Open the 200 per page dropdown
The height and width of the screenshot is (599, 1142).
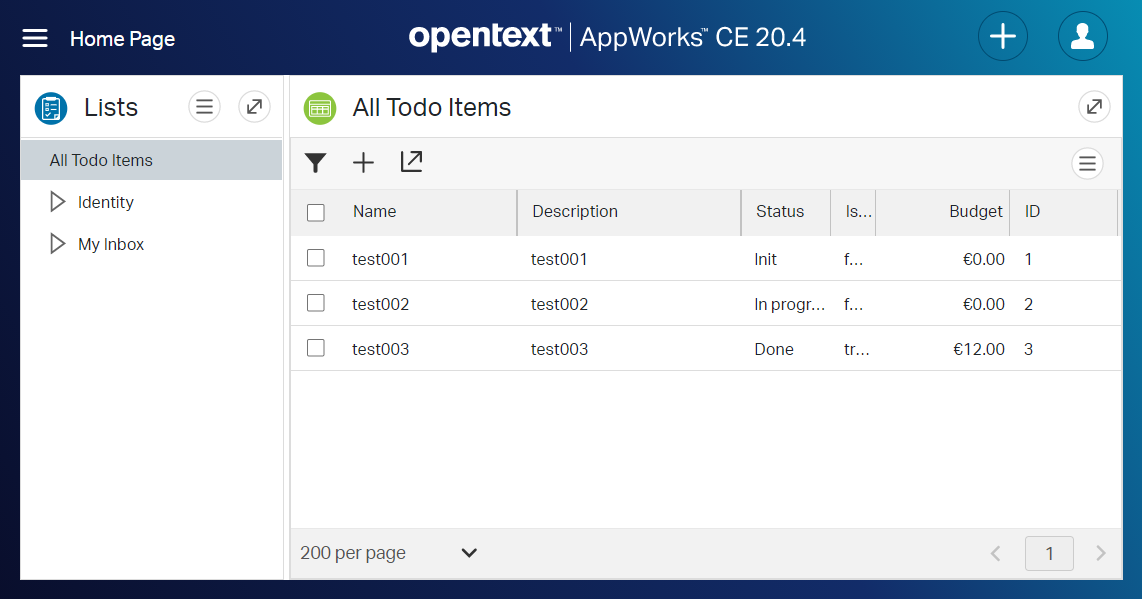389,553
